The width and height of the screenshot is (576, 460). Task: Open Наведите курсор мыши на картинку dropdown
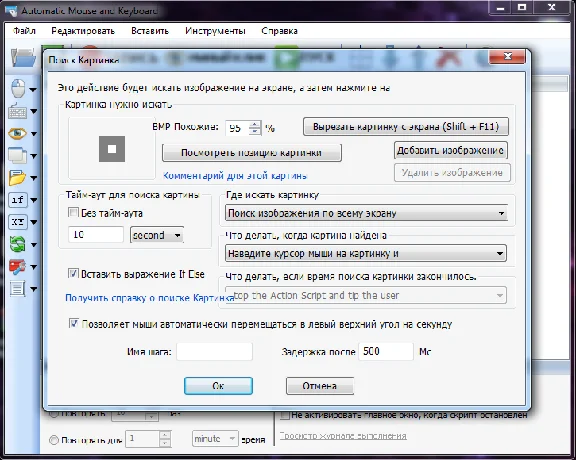[366, 253]
